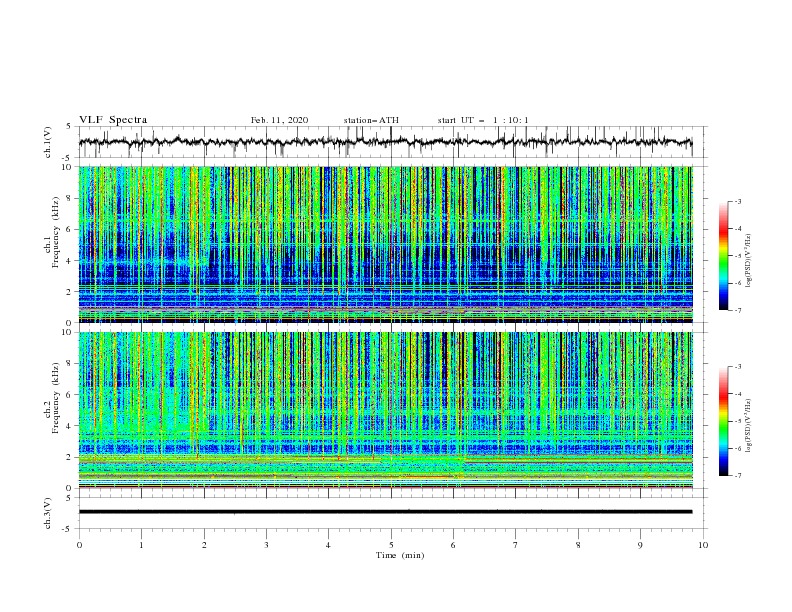Click the "ch.1(V)" waveform axis label

coord(48,142)
